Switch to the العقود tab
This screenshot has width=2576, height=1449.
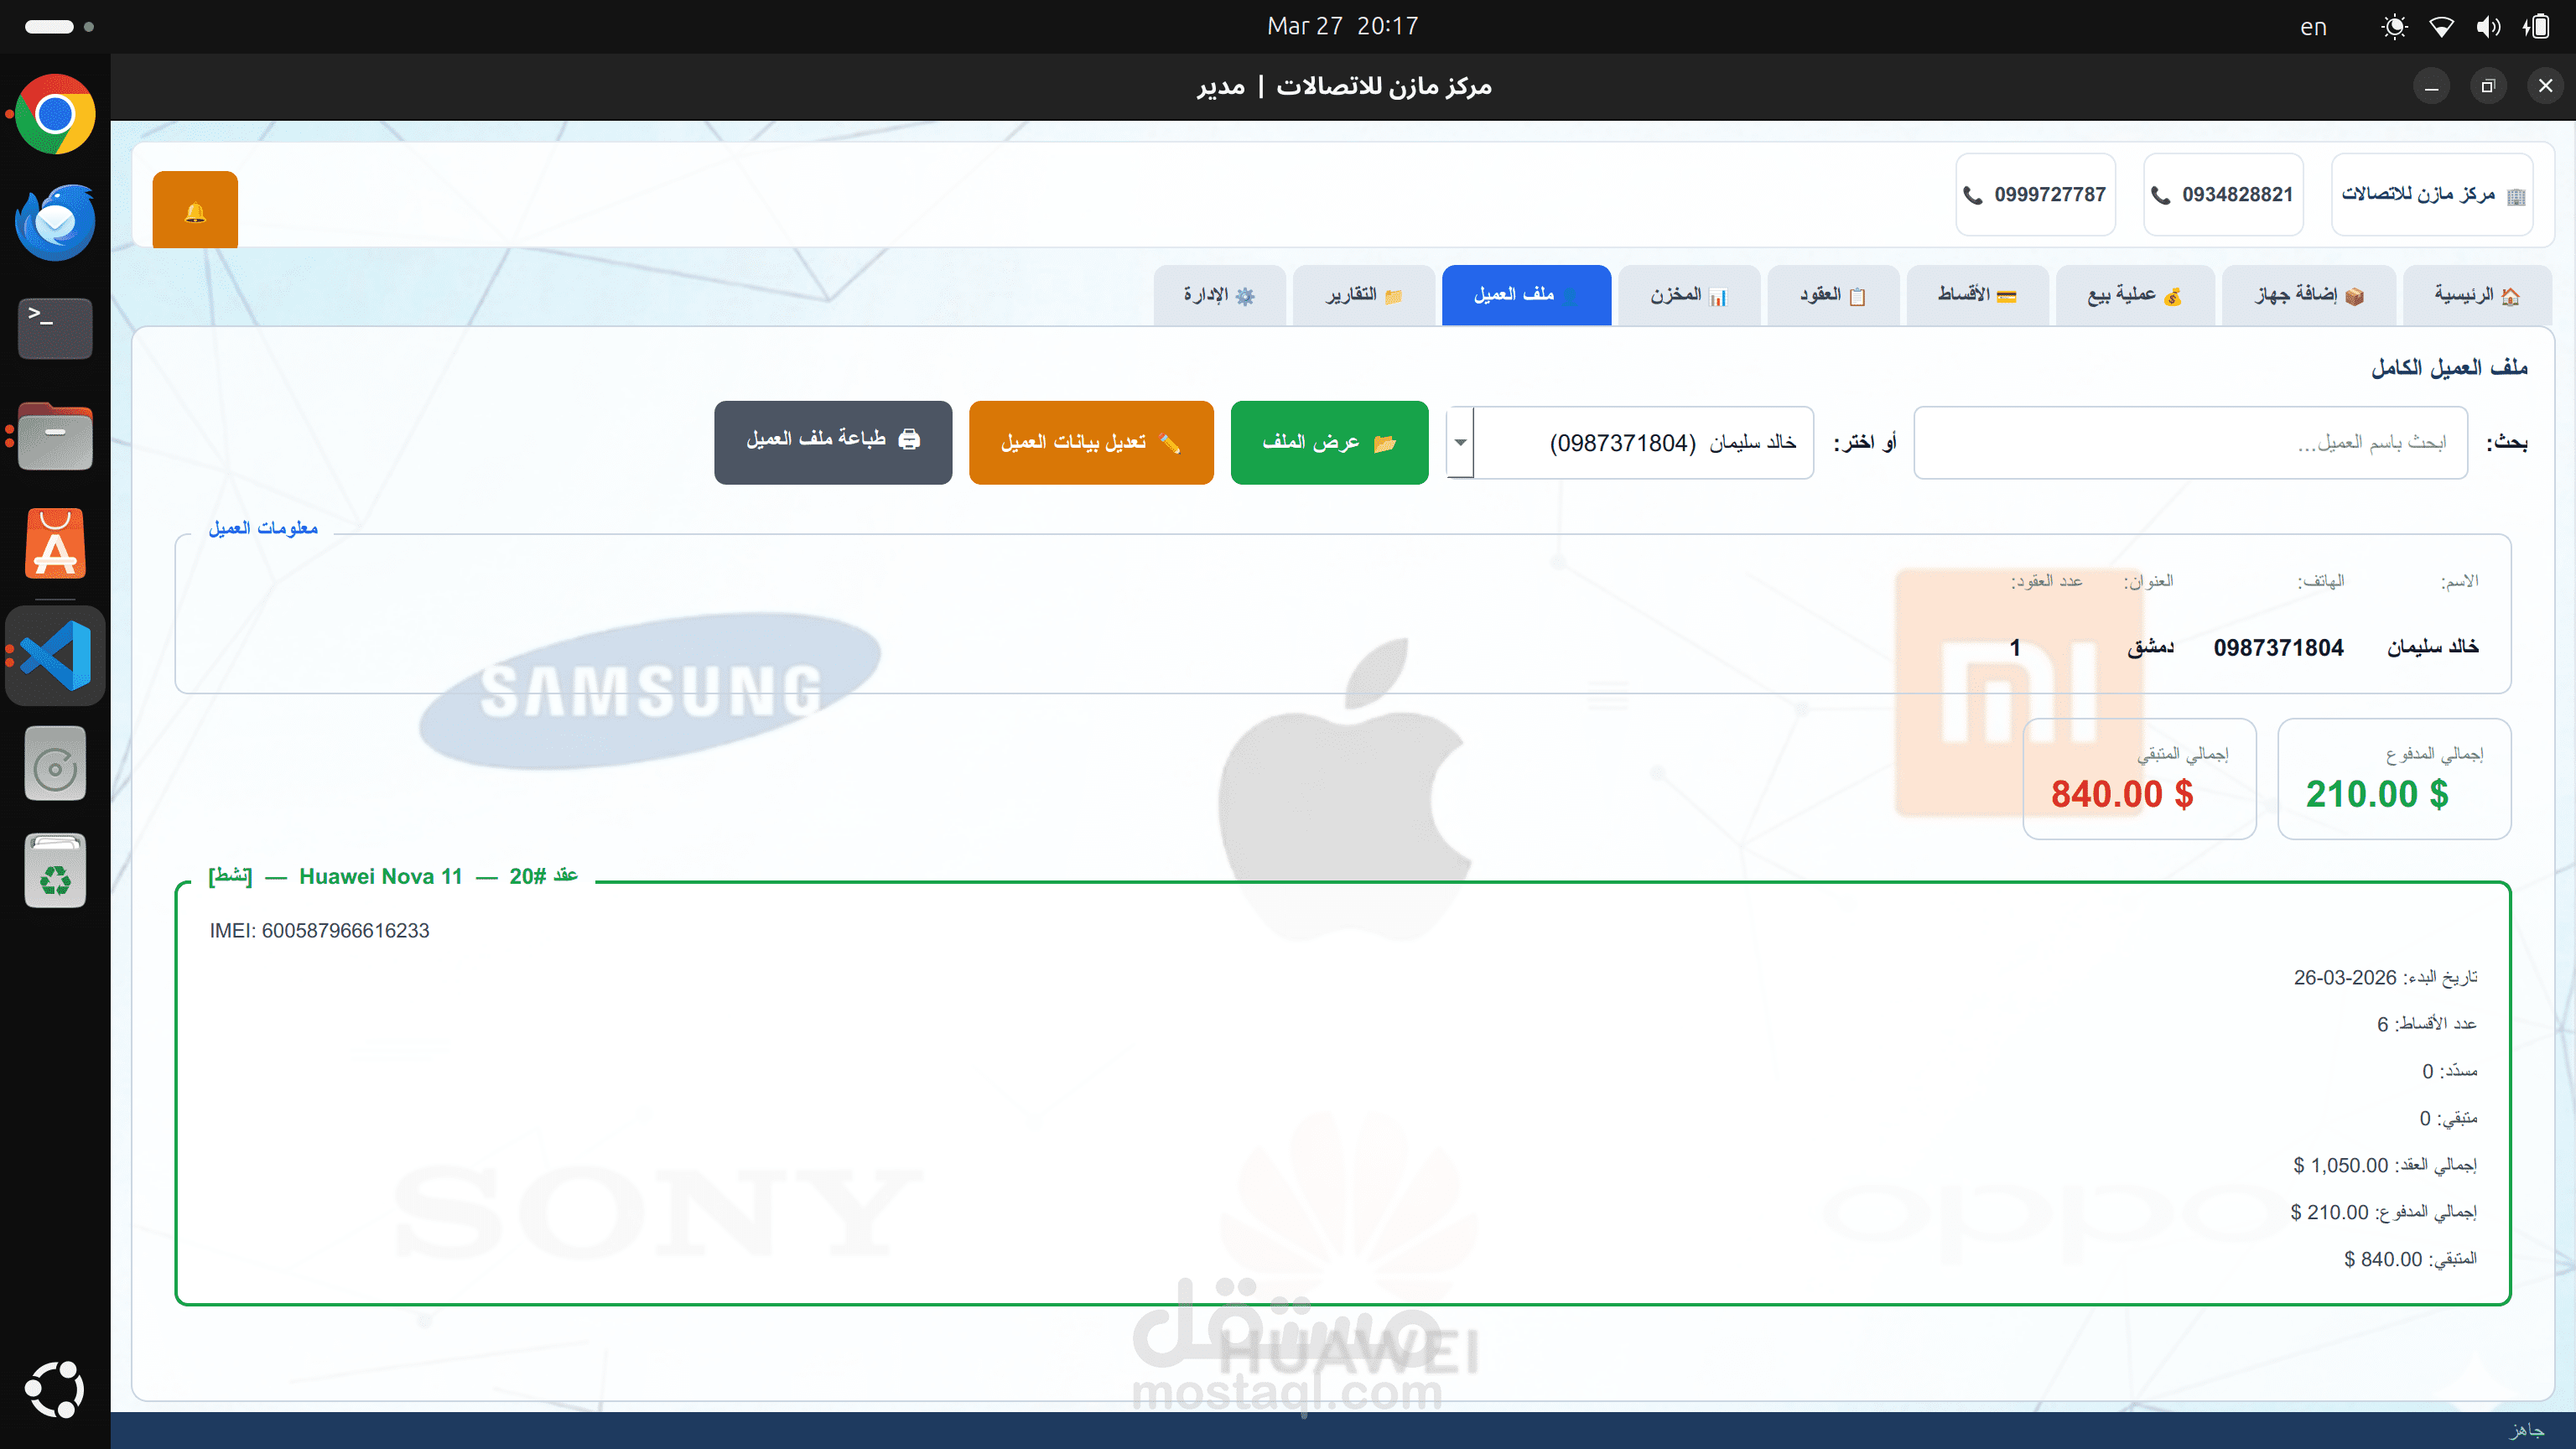(1832, 295)
